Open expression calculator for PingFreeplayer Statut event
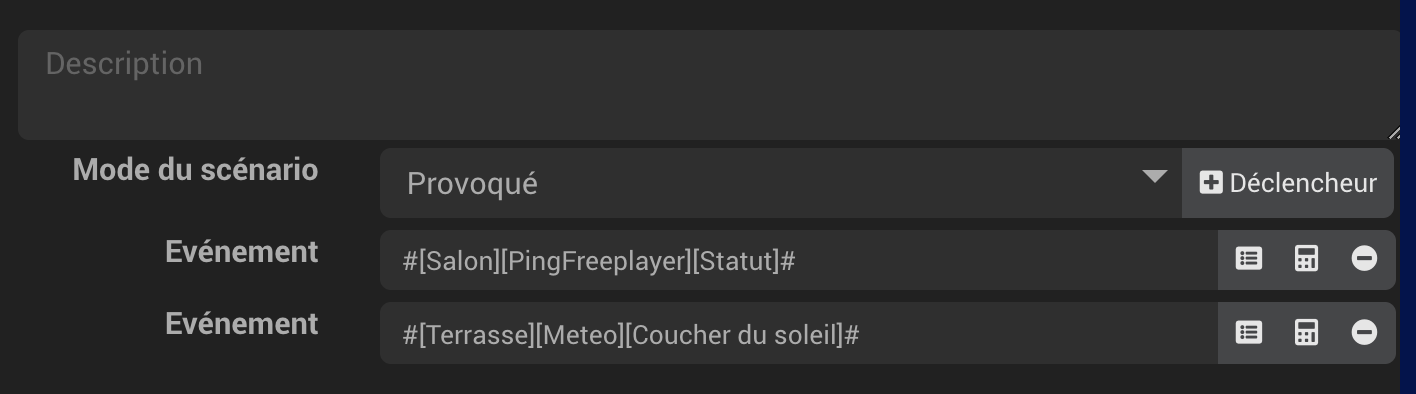The width and height of the screenshot is (1416, 394). click(x=1306, y=260)
